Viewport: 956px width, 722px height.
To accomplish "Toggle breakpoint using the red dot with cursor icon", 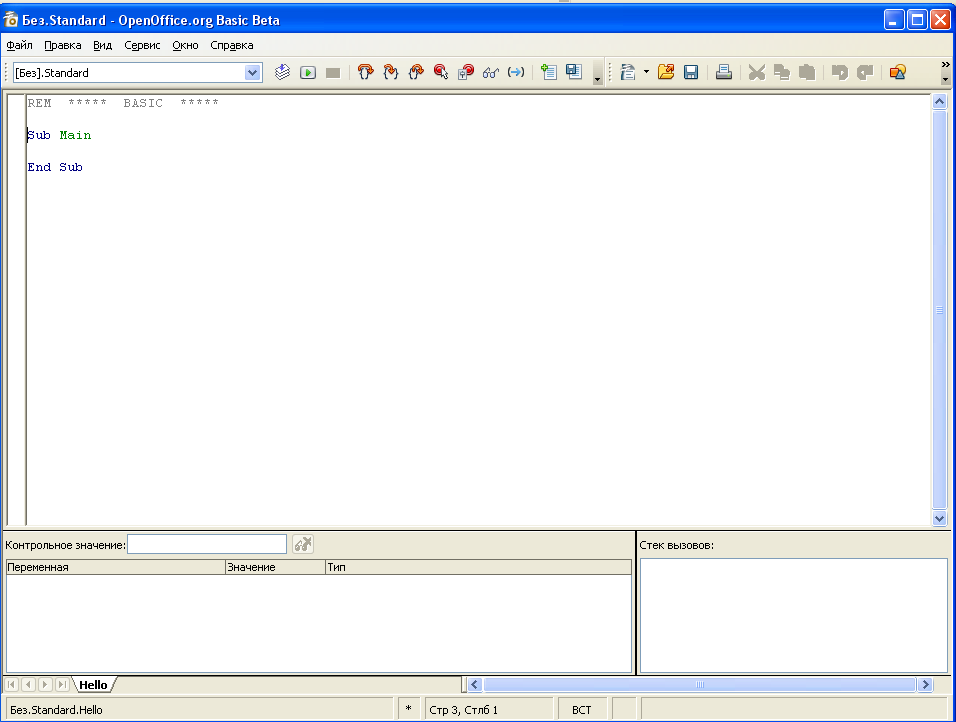I will click(441, 73).
